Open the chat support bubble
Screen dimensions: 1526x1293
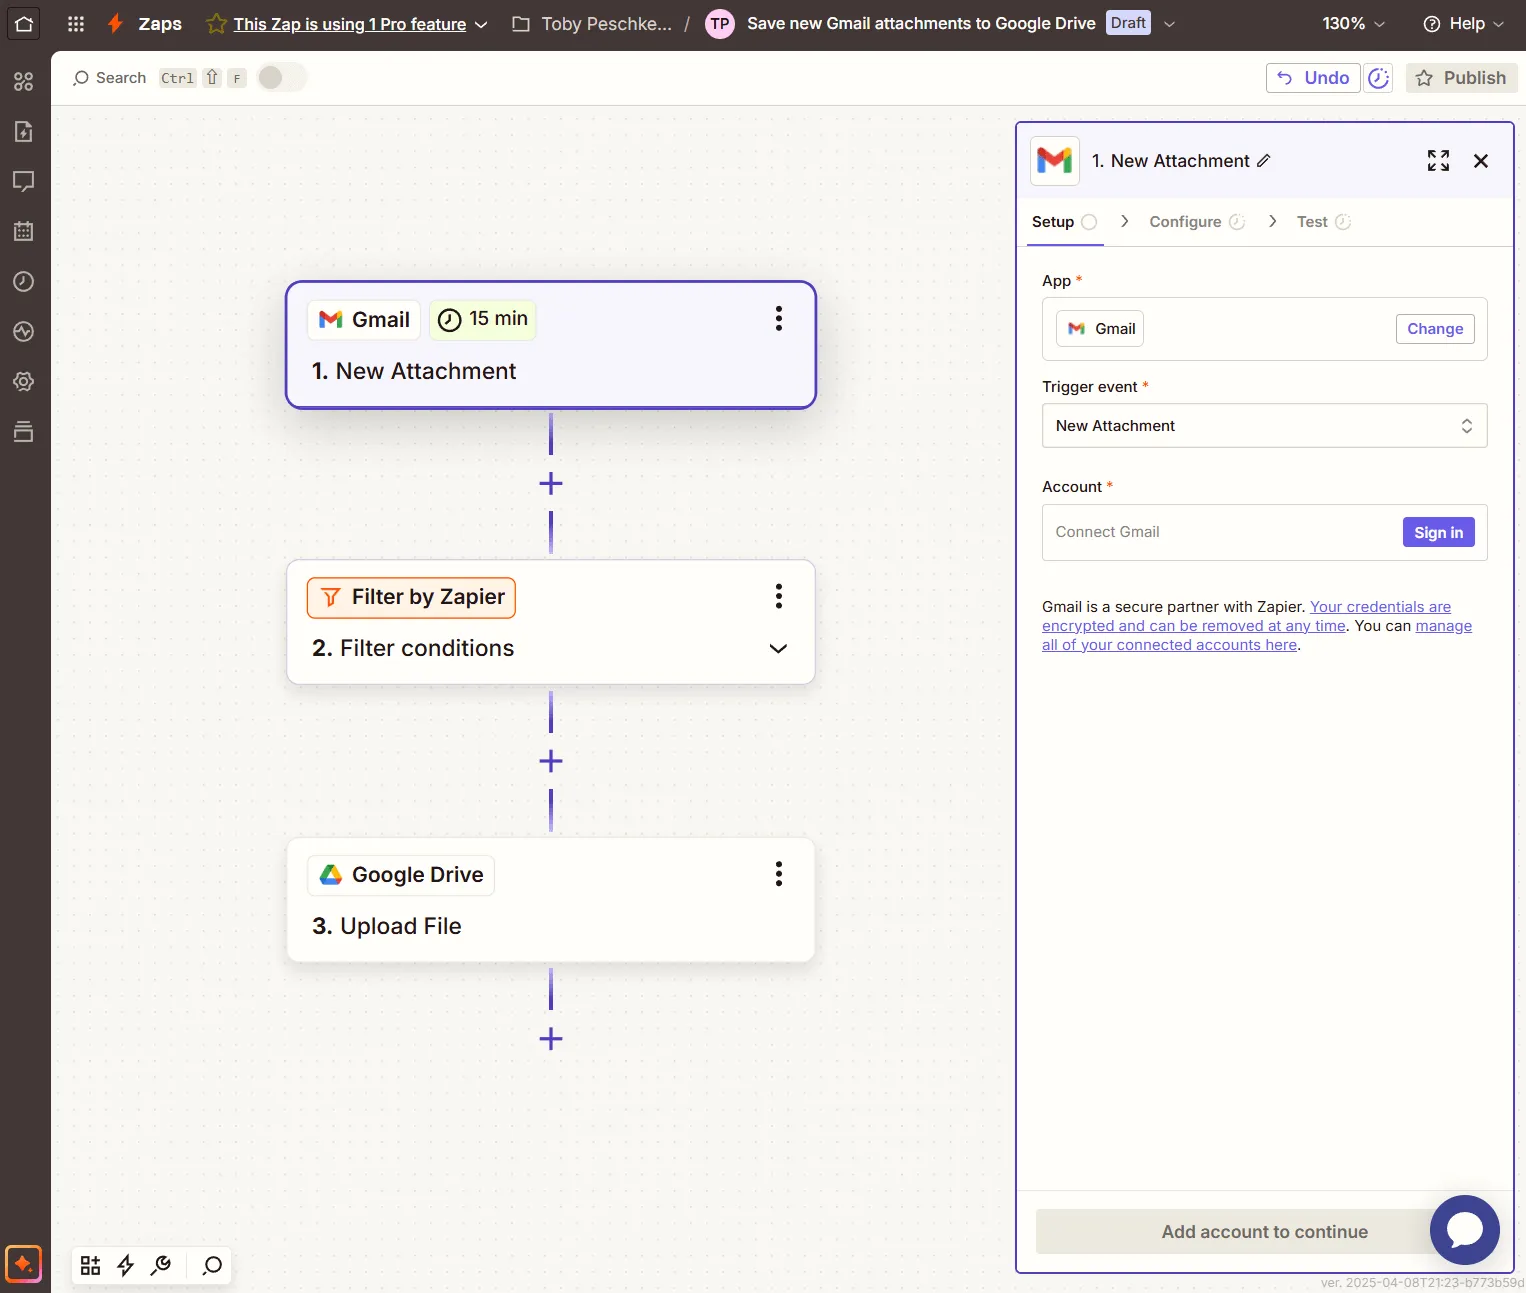[x=1464, y=1230]
